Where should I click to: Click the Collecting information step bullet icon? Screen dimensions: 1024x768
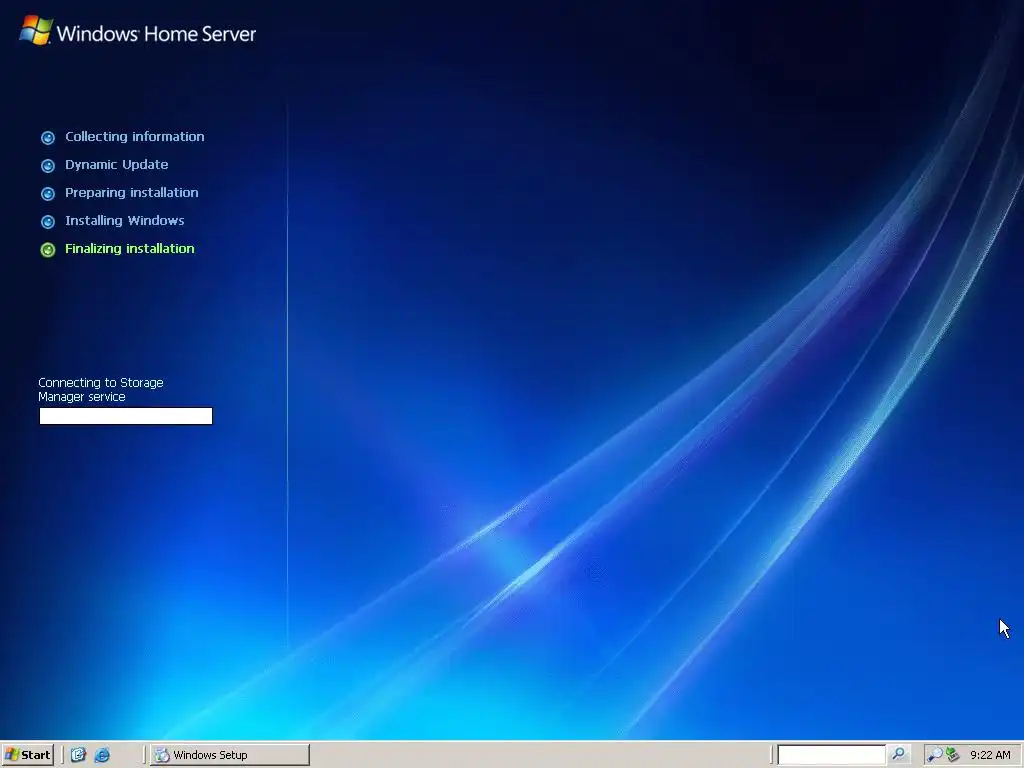click(48, 137)
